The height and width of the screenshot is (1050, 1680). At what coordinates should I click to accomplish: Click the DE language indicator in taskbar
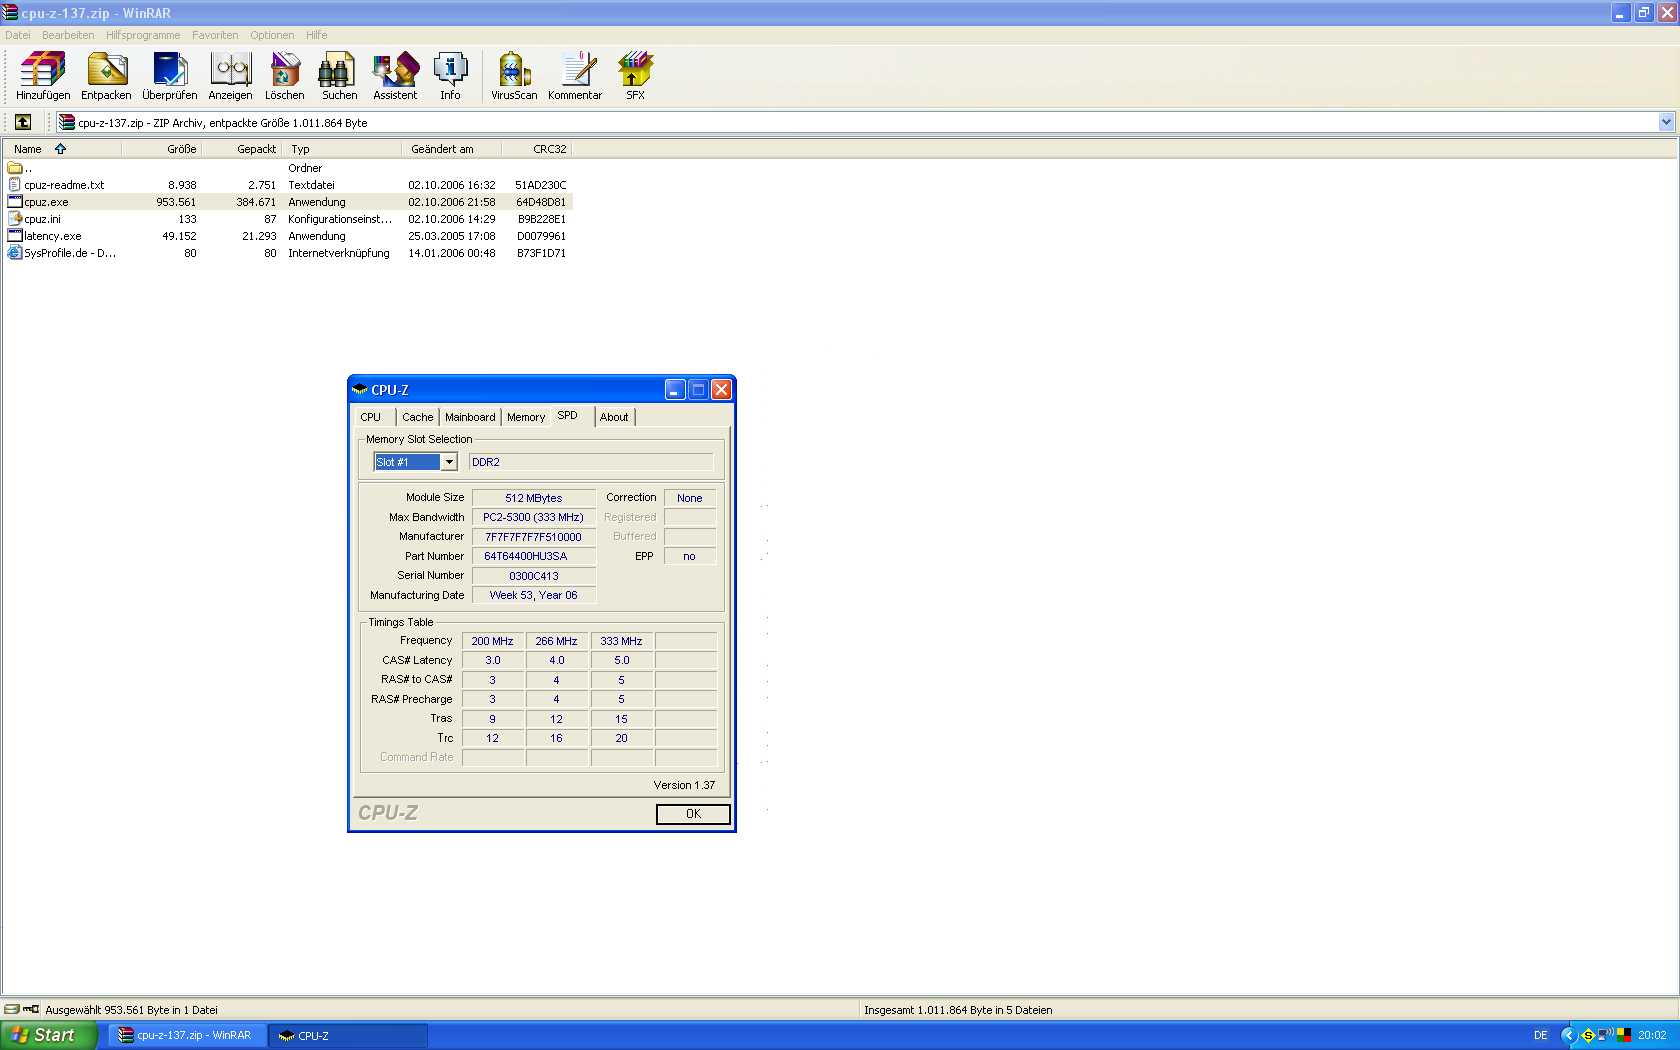pos(1541,1035)
